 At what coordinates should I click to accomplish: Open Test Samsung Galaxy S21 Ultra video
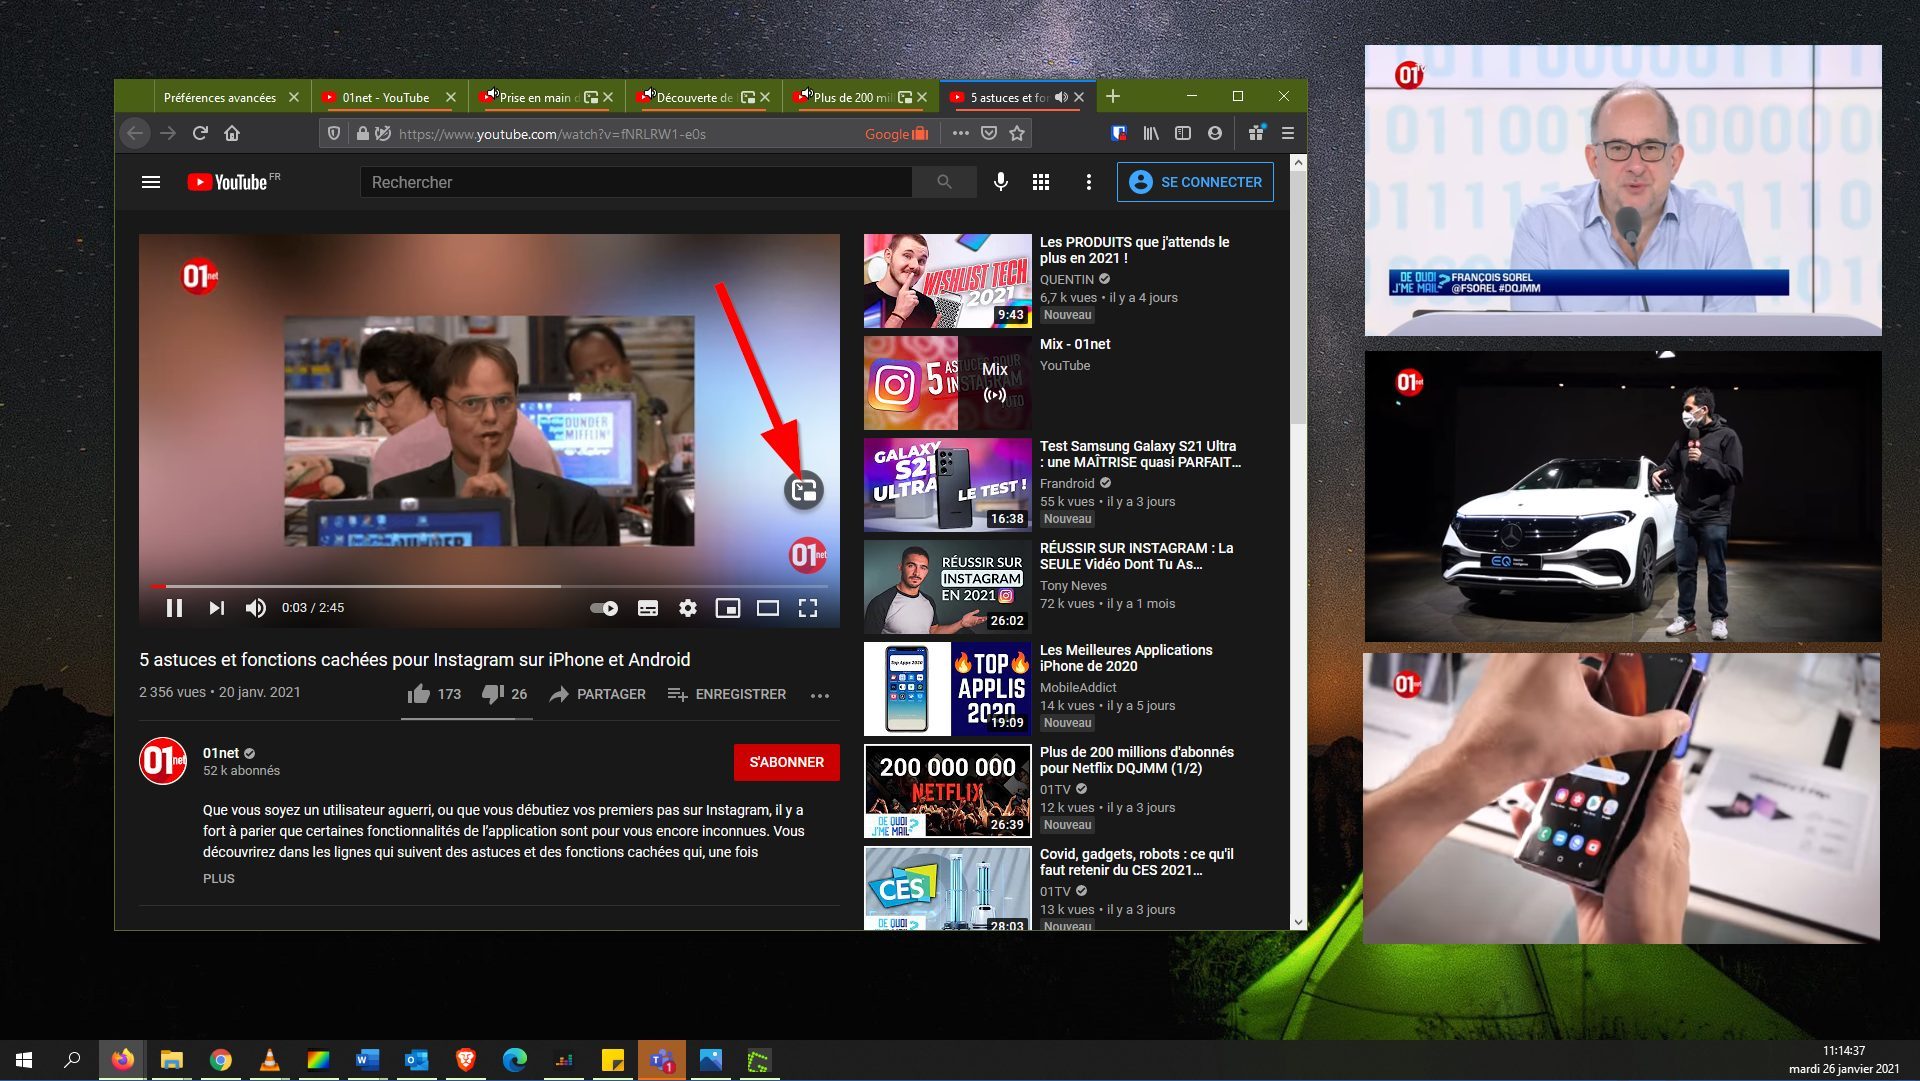[x=1140, y=454]
